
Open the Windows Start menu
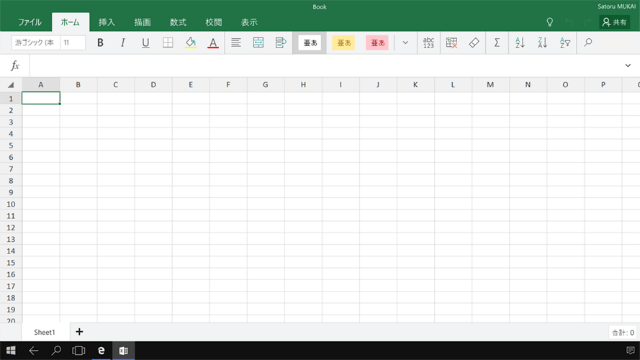[11, 351]
